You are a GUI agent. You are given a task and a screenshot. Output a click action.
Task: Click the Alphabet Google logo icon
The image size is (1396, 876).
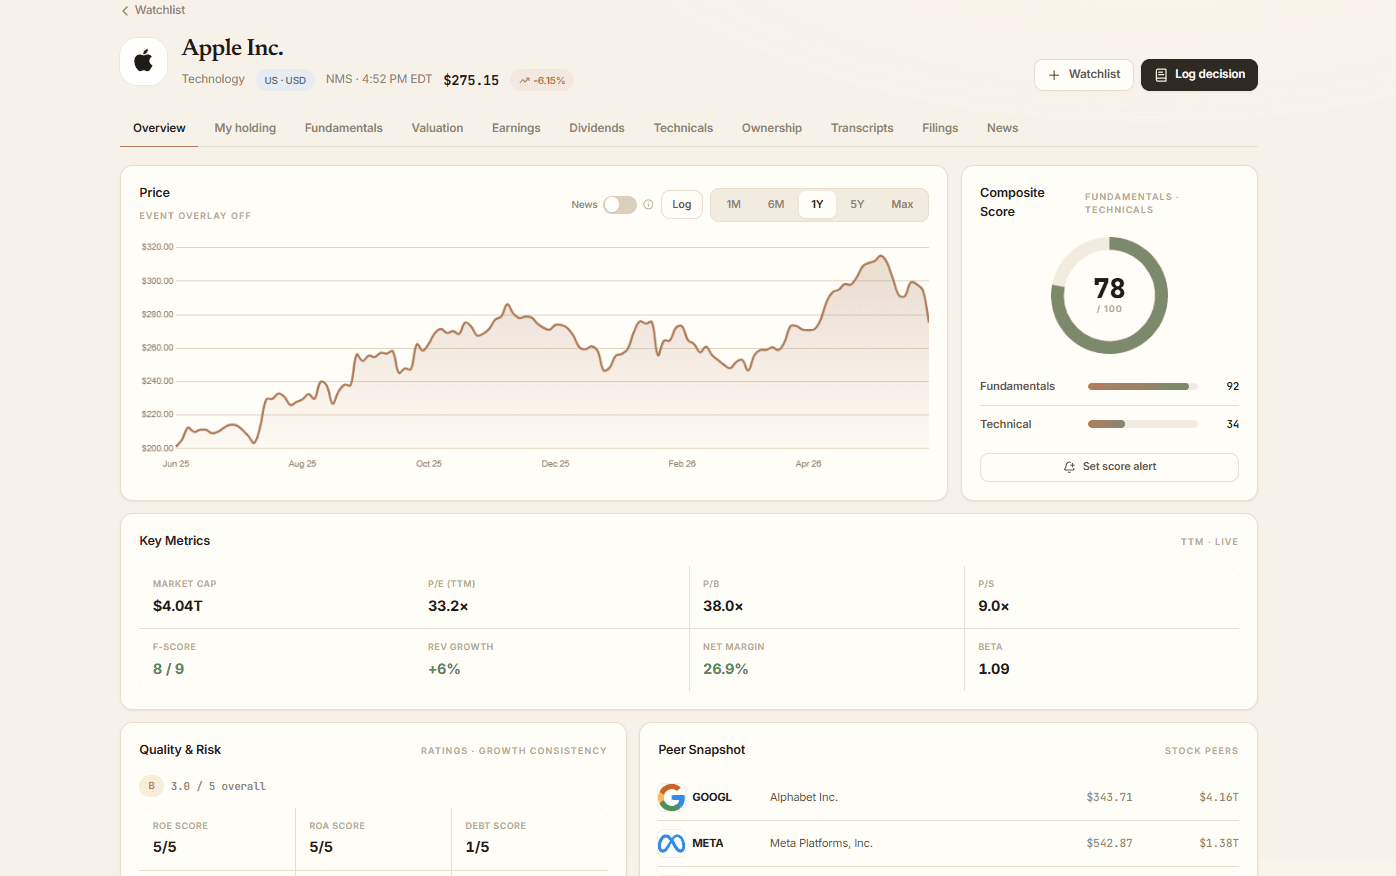click(671, 797)
